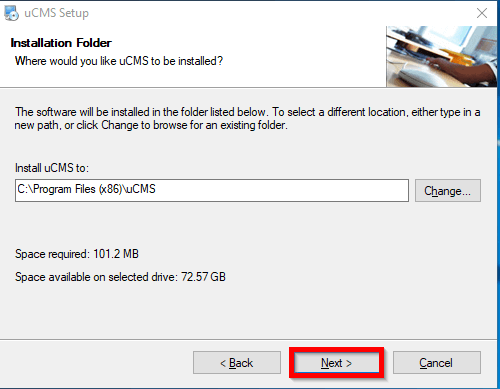Viewport: 500px width, 389px height.
Task: Return to previous step with < Back
Action: tap(237, 363)
